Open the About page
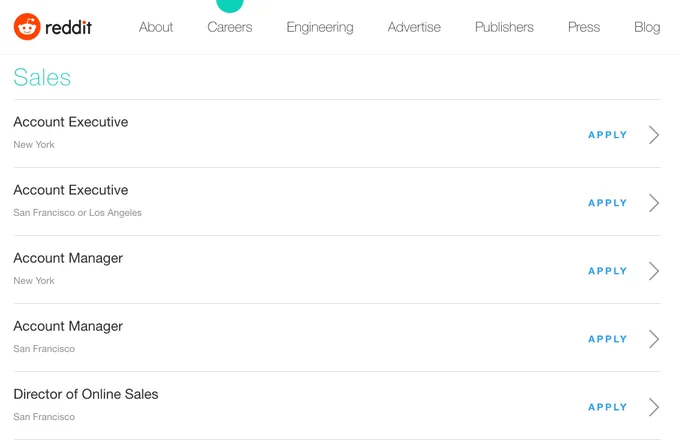The height and width of the screenshot is (440, 680). (x=156, y=27)
